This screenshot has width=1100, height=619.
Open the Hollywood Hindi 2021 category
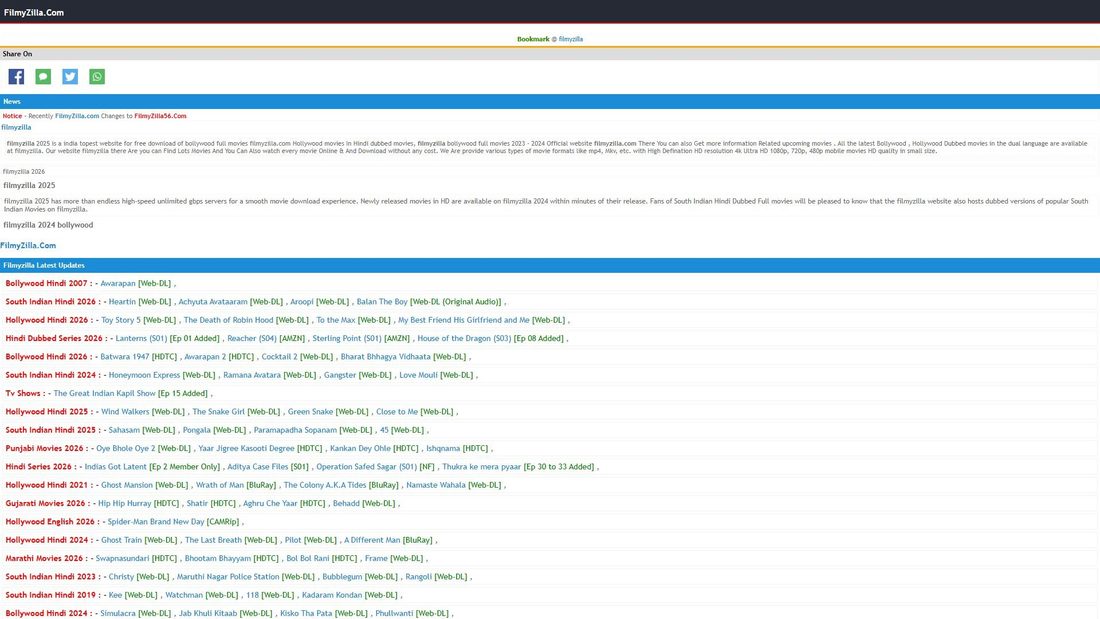[x=47, y=485]
